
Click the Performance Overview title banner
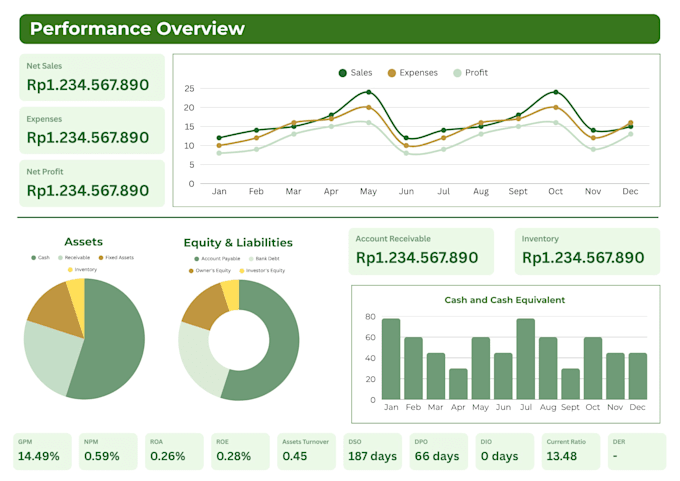coord(340,29)
